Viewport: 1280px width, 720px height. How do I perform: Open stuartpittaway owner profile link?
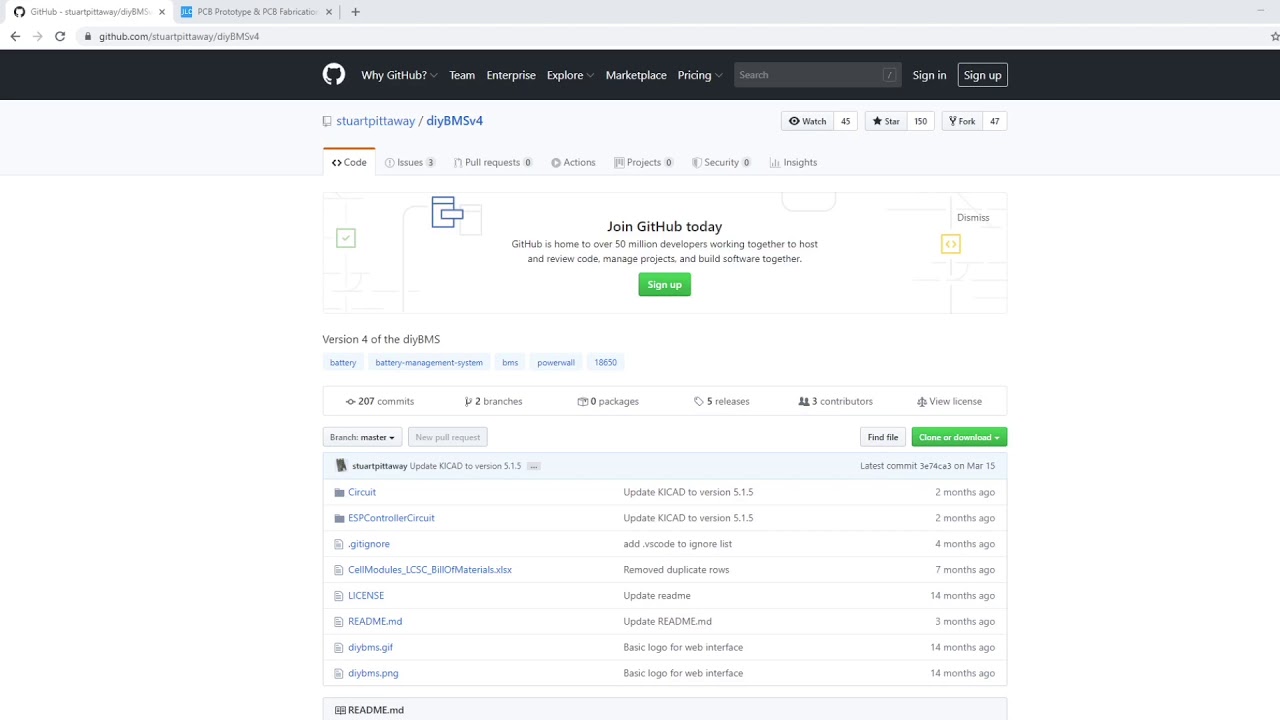[376, 121]
